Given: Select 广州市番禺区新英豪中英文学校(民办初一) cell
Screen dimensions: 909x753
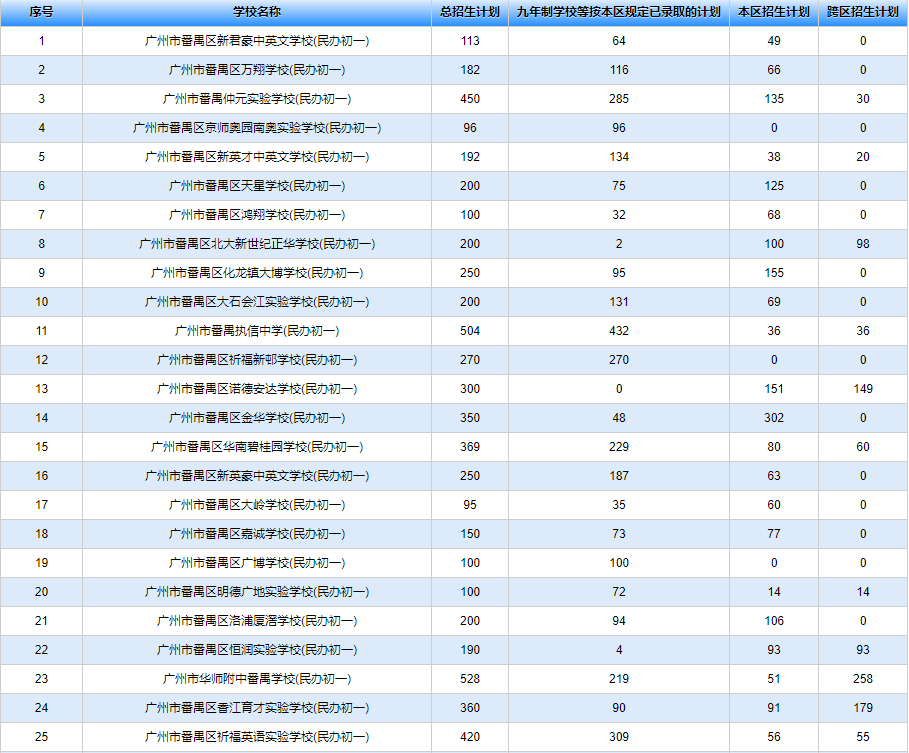Looking at the screenshot, I should point(257,476).
